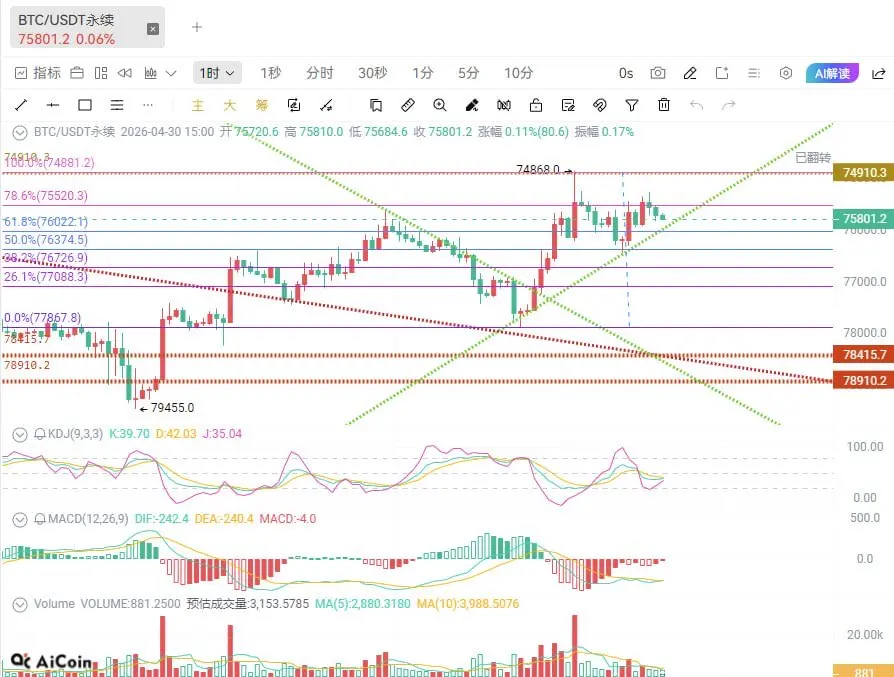This screenshot has height=677, width=894.
Task: Switch to the 1分 timeframe
Action: point(423,73)
